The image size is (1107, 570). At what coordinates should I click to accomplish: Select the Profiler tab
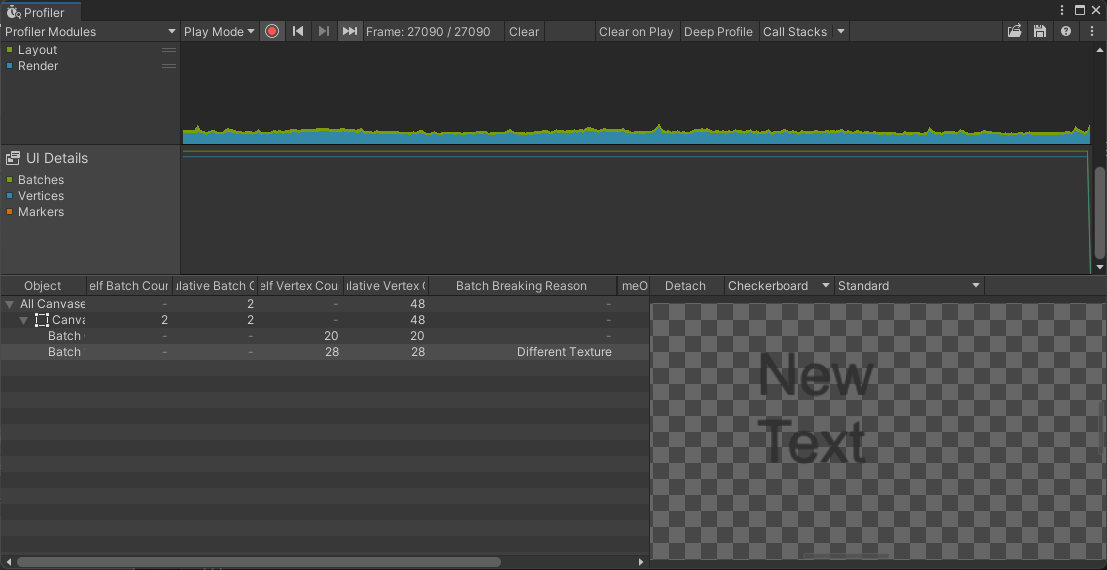click(41, 11)
